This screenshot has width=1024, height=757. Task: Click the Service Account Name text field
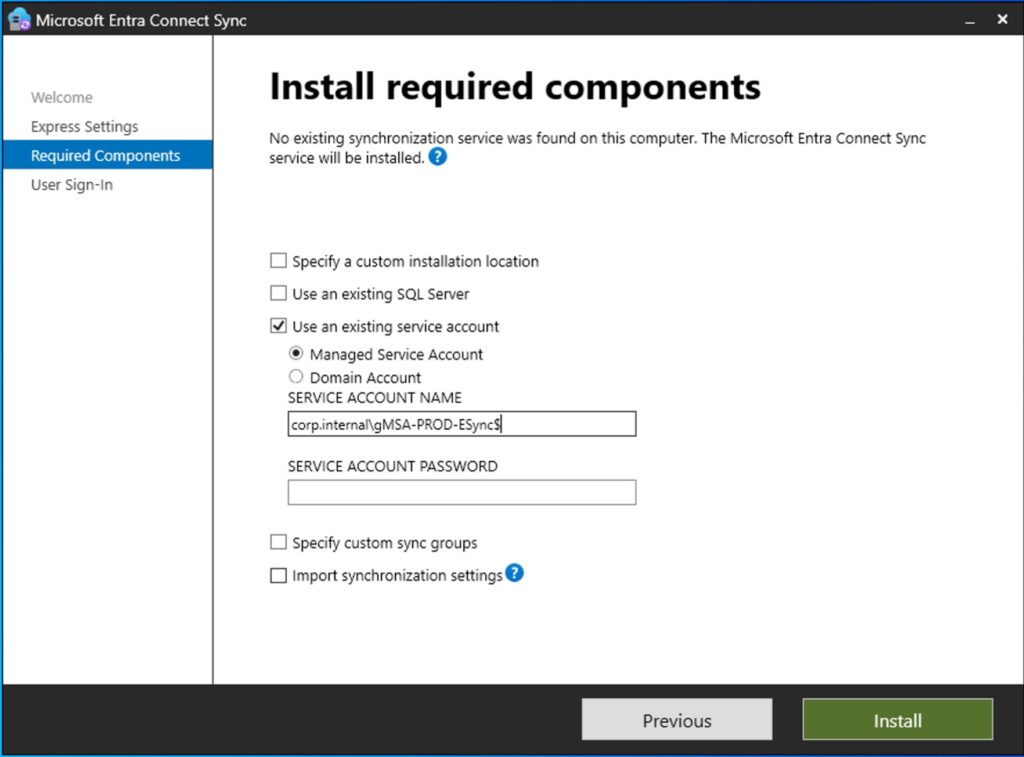[x=461, y=424]
